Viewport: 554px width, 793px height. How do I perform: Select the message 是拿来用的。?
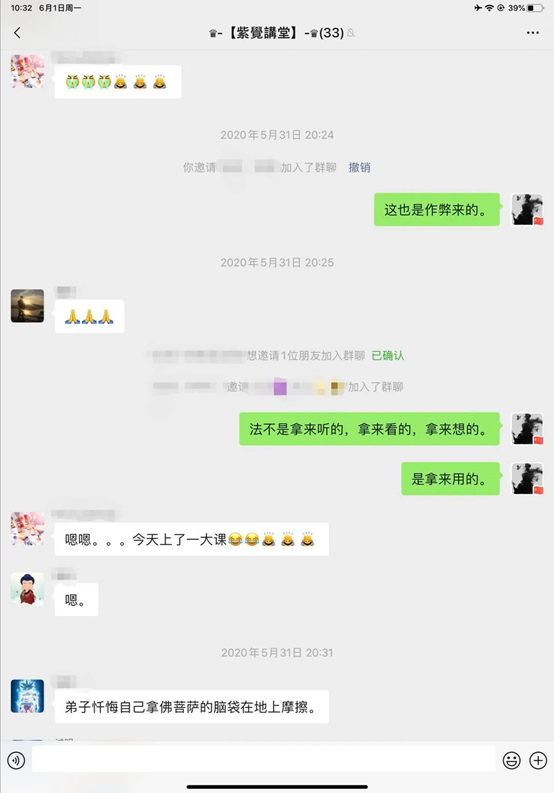450,478
